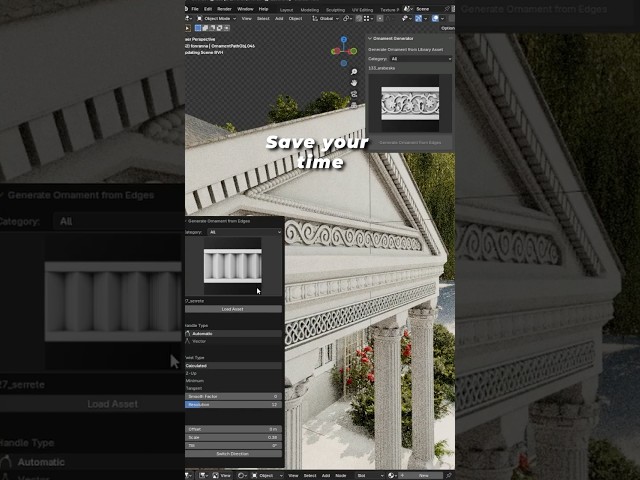This screenshot has height=480, width=640.
Task: Open the viewport Add menu in header
Action: pyautogui.click(x=279, y=18)
